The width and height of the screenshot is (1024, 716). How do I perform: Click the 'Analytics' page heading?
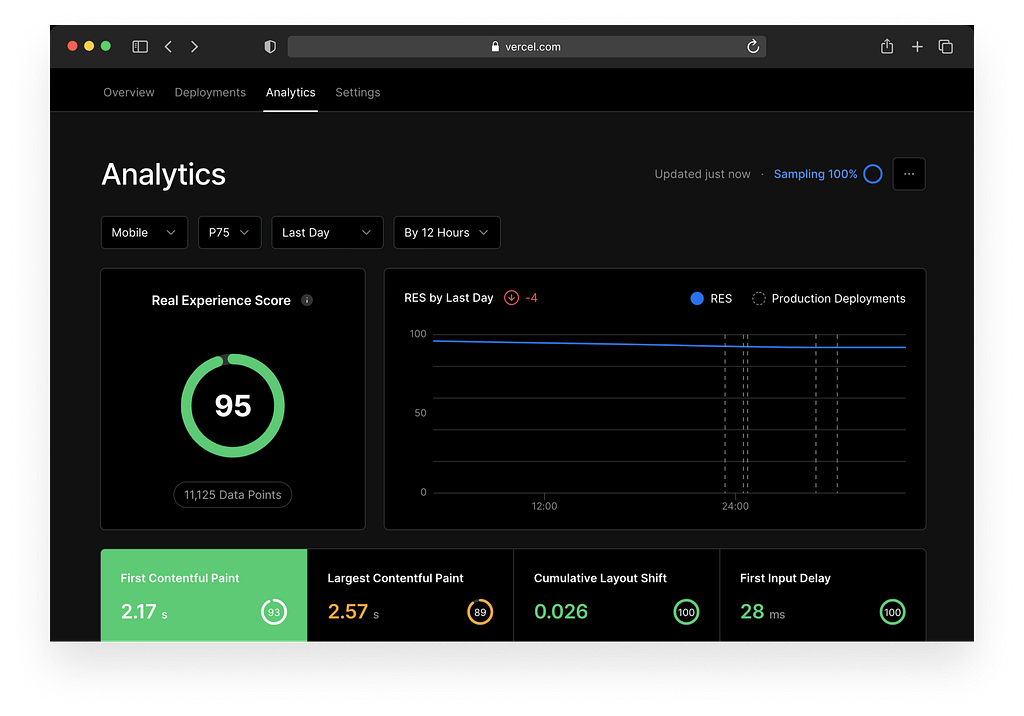(x=163, y=174)
